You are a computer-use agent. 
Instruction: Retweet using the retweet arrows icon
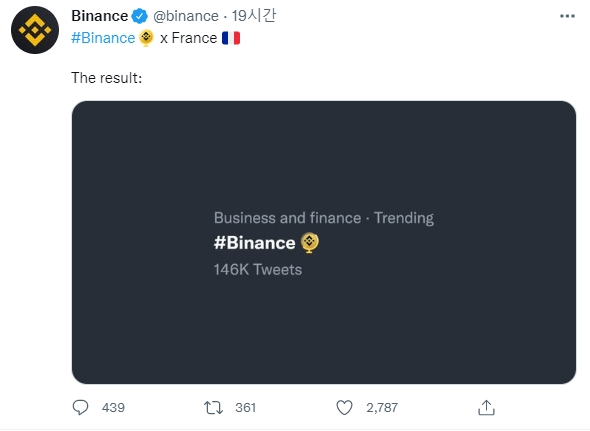(x=213, y=408)
